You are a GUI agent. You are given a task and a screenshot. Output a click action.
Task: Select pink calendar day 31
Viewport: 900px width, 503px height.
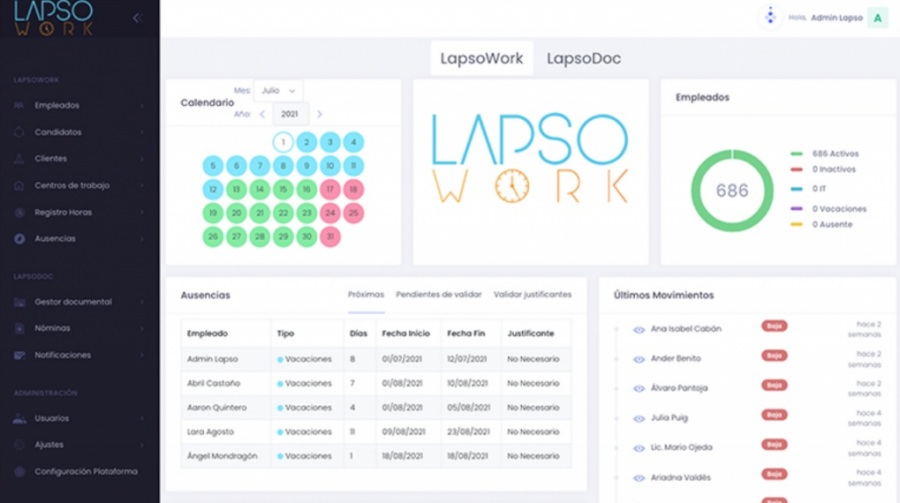[330, 237]
